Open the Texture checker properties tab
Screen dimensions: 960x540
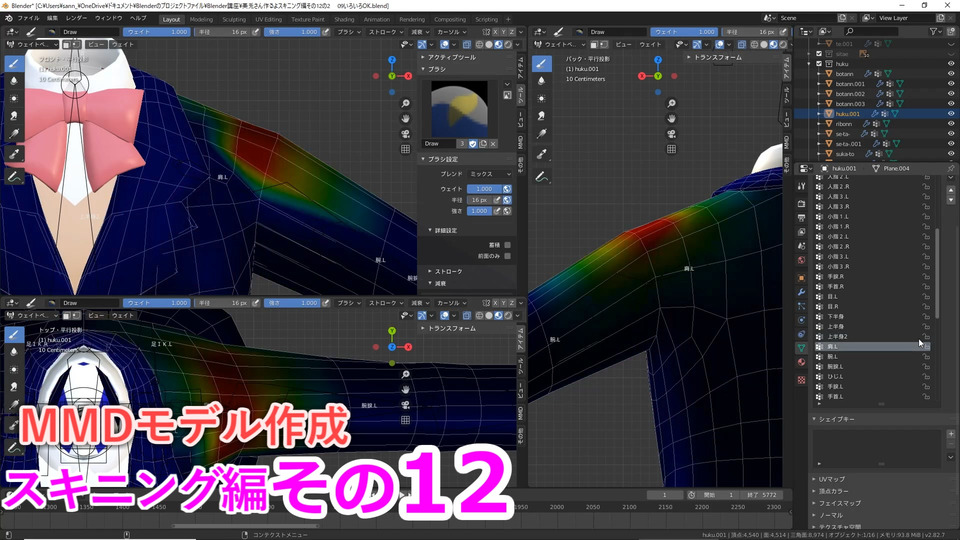(801, 380)
